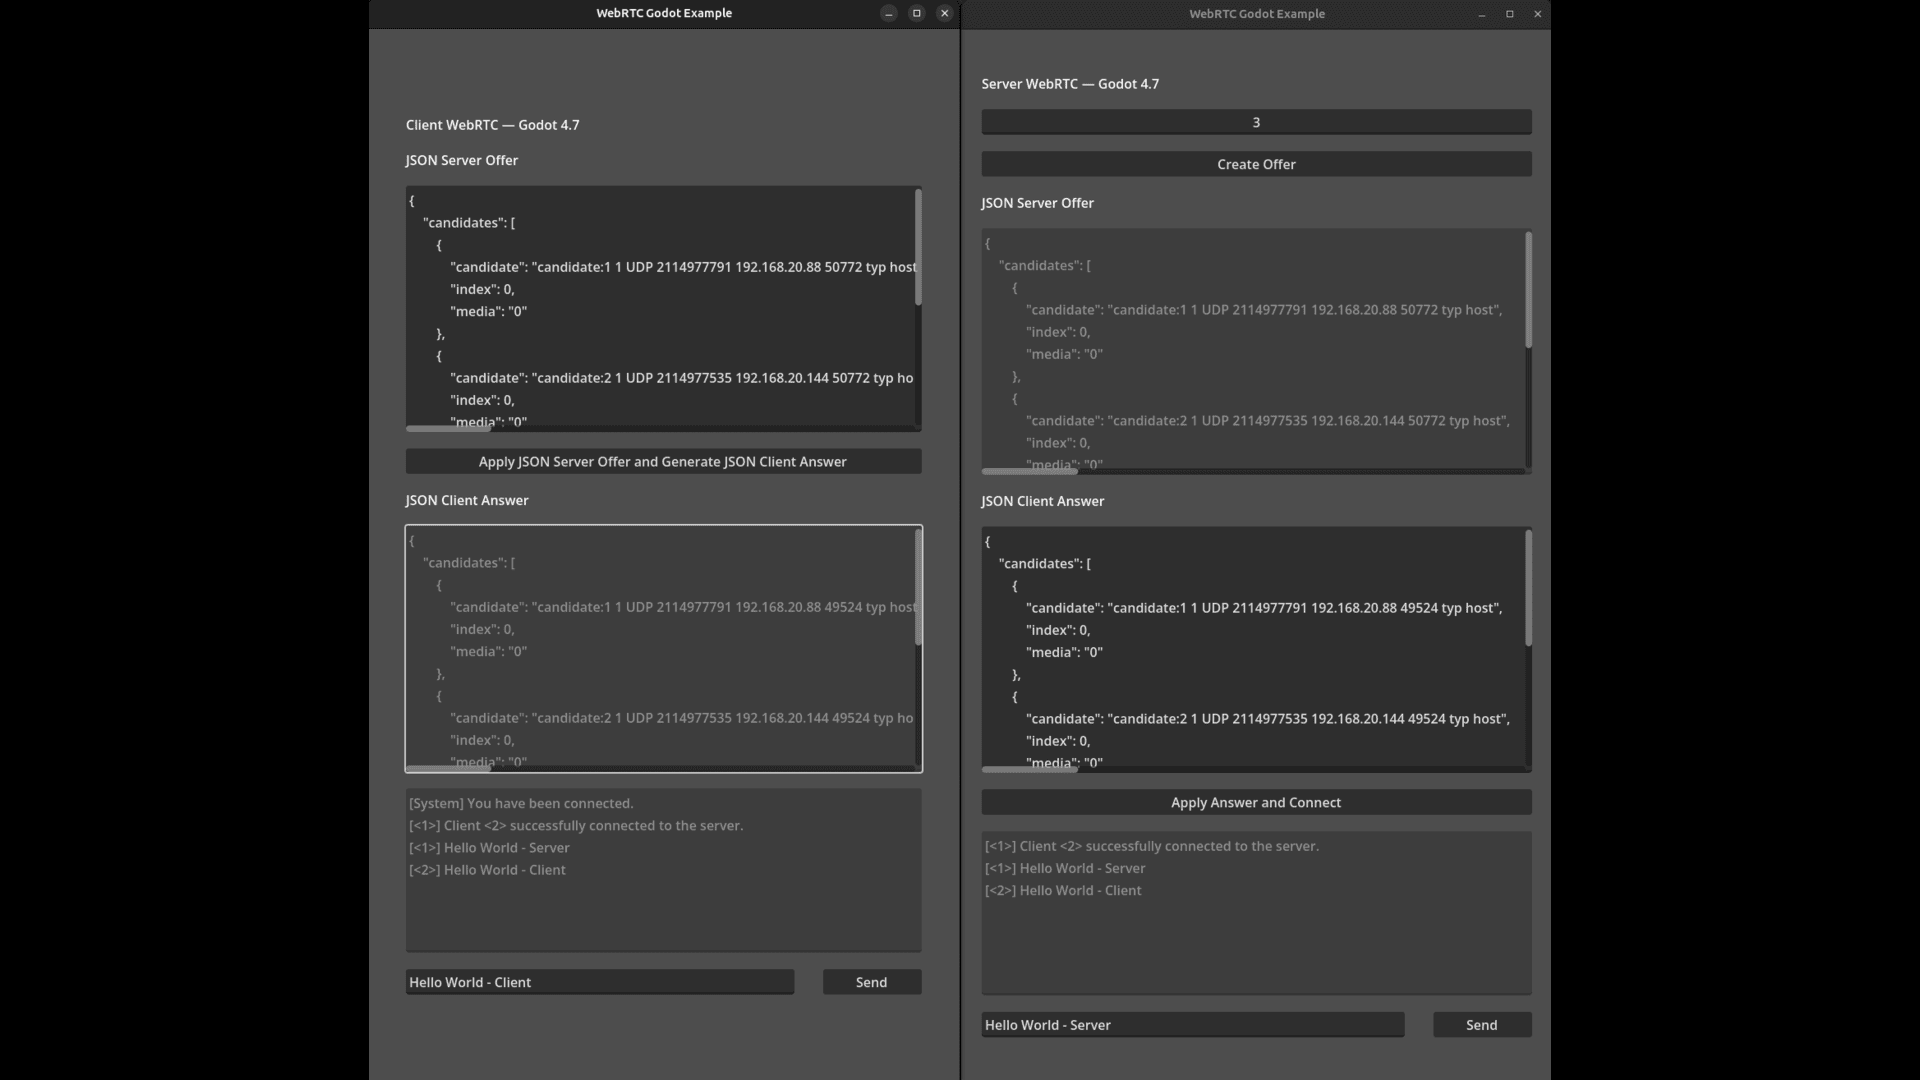Close the right WebRTC server window

tap(1538, 14)
